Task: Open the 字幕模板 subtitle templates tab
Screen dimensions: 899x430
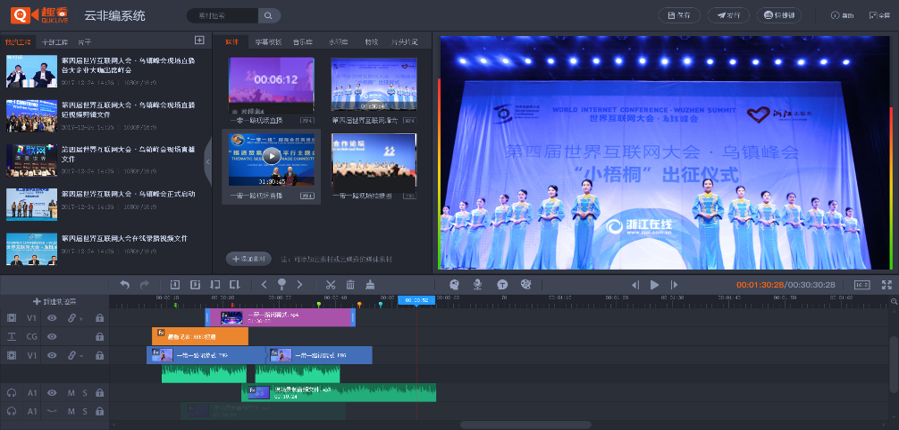Action: tap(268, 42)
